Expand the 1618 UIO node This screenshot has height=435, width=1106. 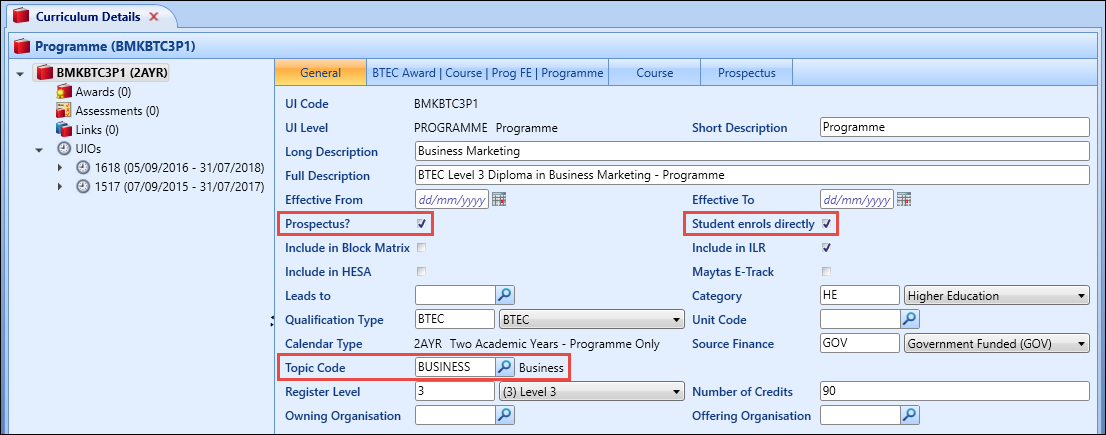[x=60, y=168]
